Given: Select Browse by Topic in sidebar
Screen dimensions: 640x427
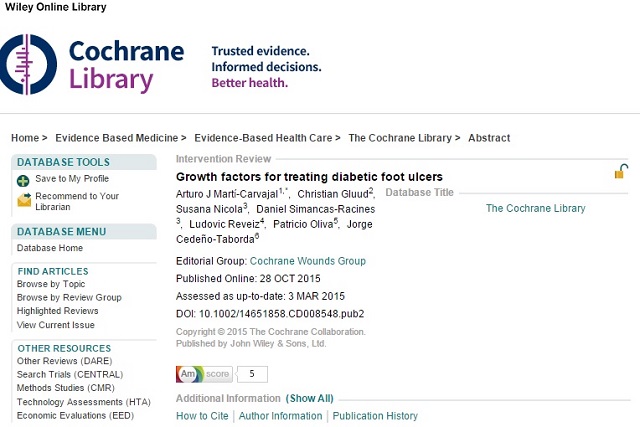Looking at the screenshot, I should [x=51, y=284].
